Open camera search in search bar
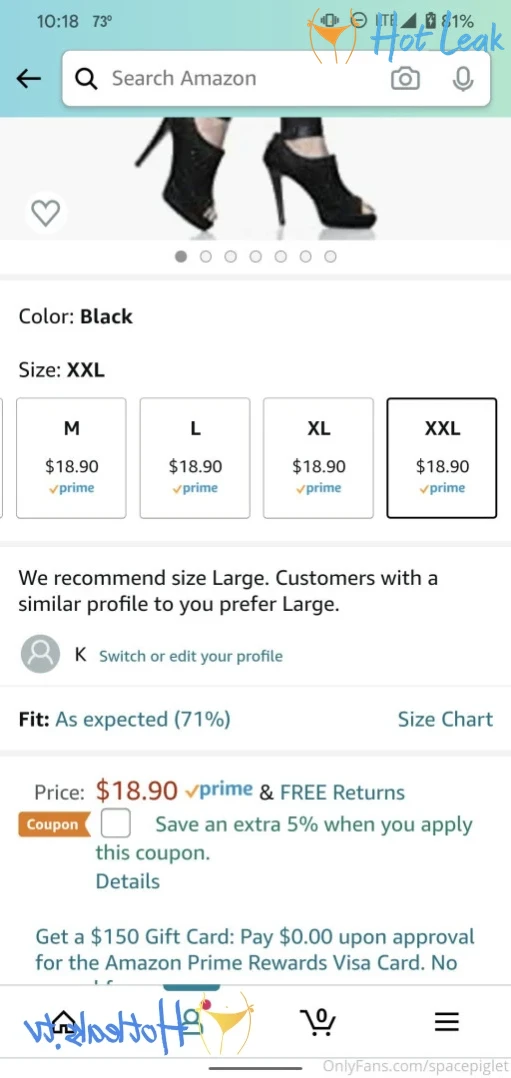 (x=405, y=79)
